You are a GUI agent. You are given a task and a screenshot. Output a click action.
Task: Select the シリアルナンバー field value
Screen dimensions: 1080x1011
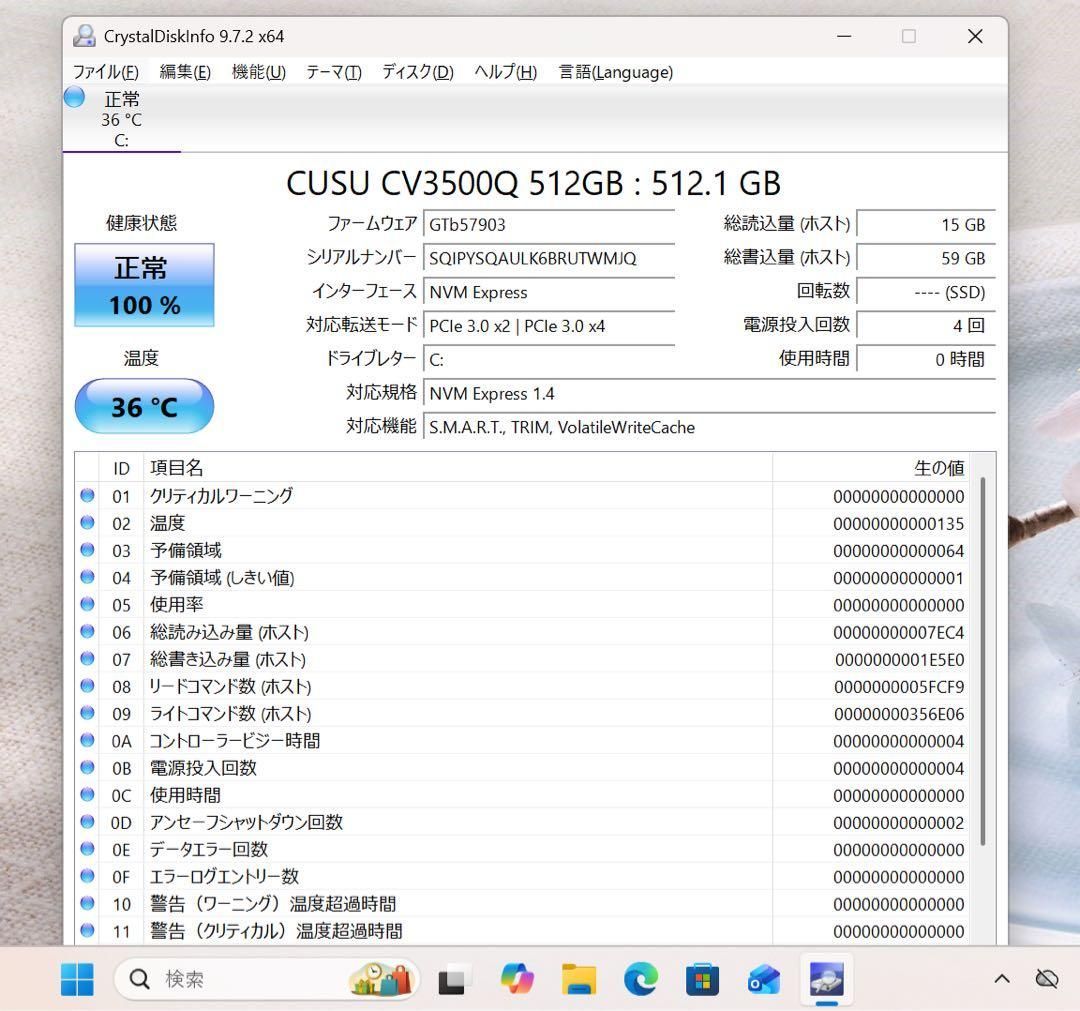click(x=549, y=259)
